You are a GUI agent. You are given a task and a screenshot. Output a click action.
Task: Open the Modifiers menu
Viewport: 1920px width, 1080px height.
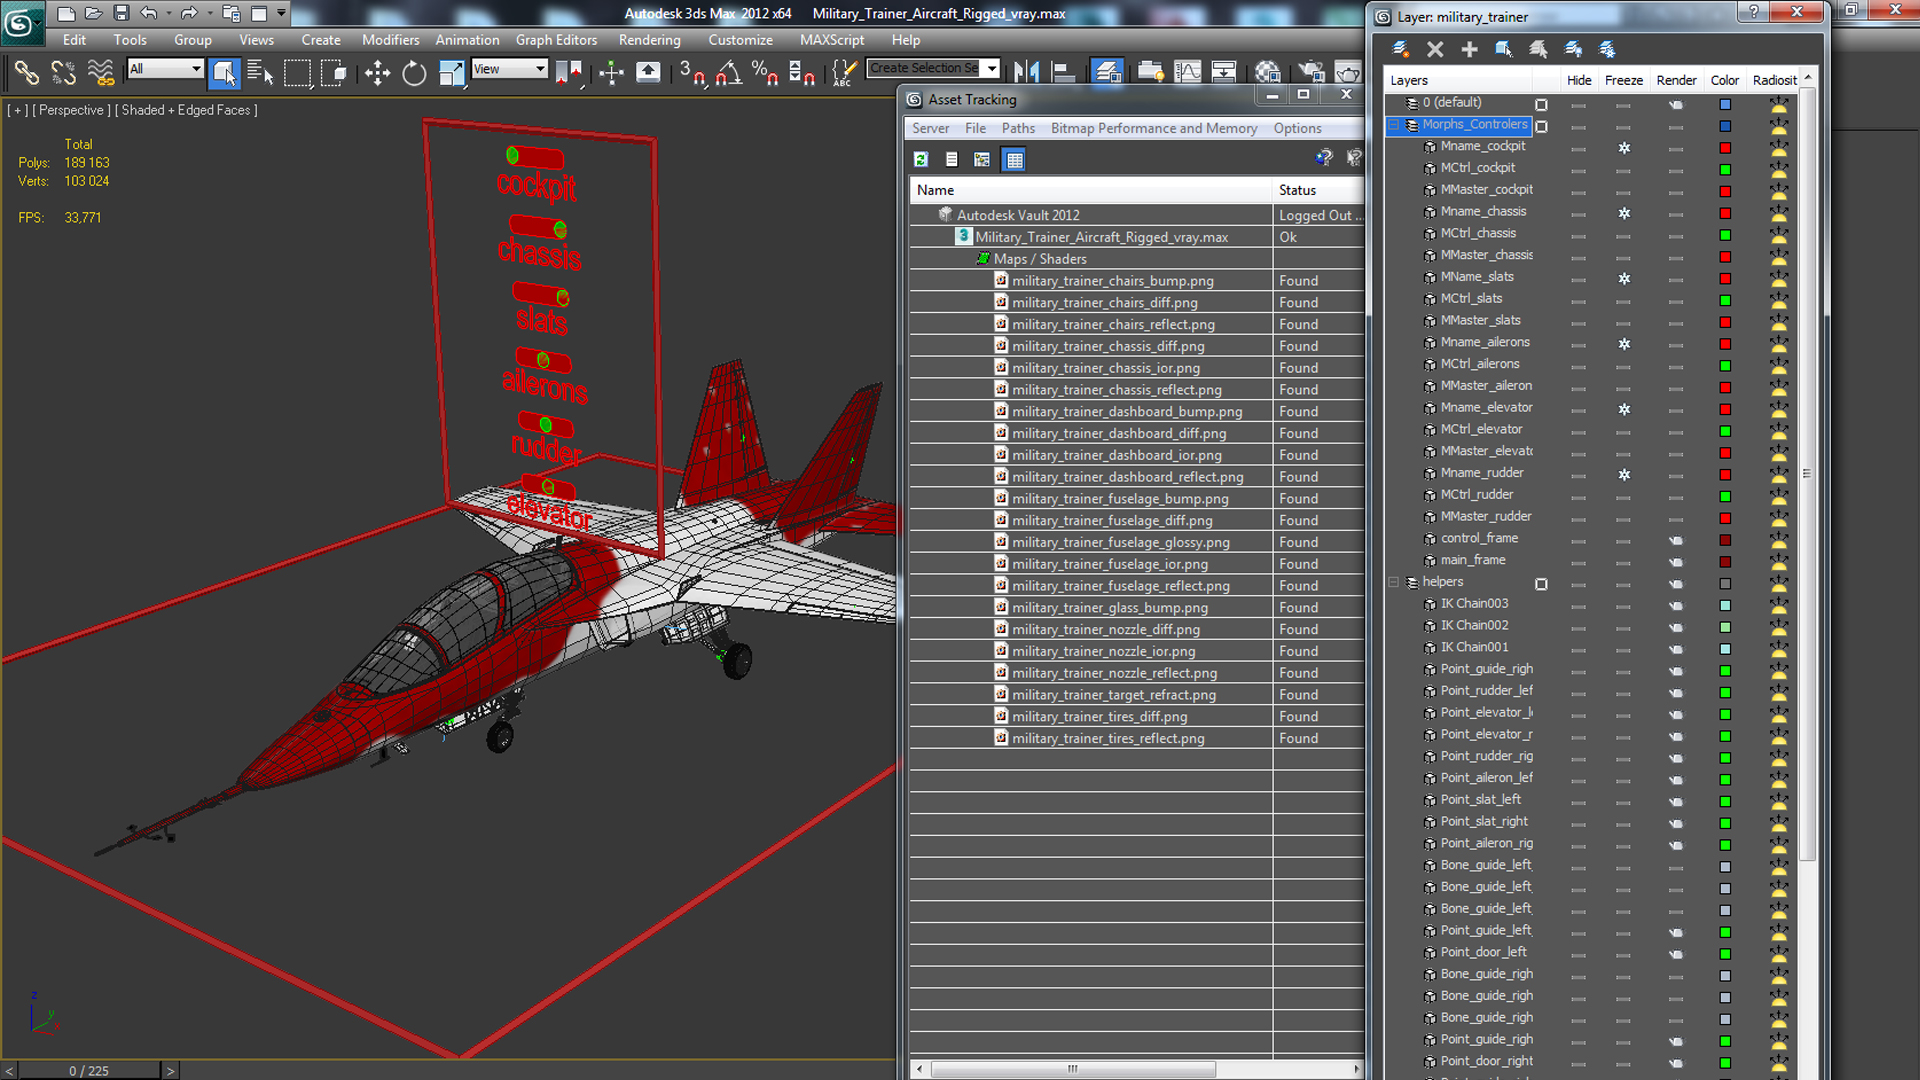[x=390, y=40]
